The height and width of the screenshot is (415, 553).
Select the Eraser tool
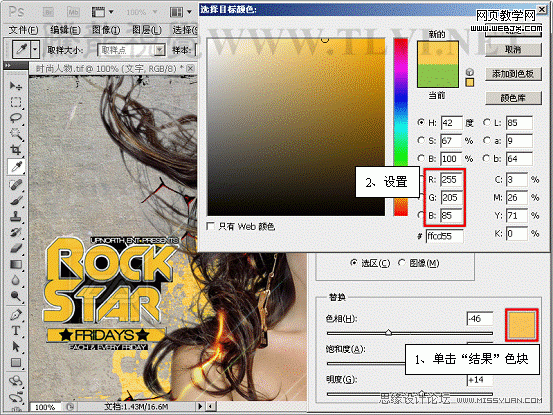(16, 248)
